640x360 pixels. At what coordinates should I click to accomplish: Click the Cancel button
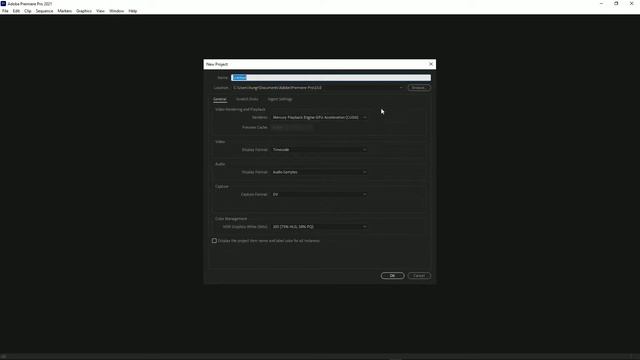pyautogui.click(x=419, y=276)
